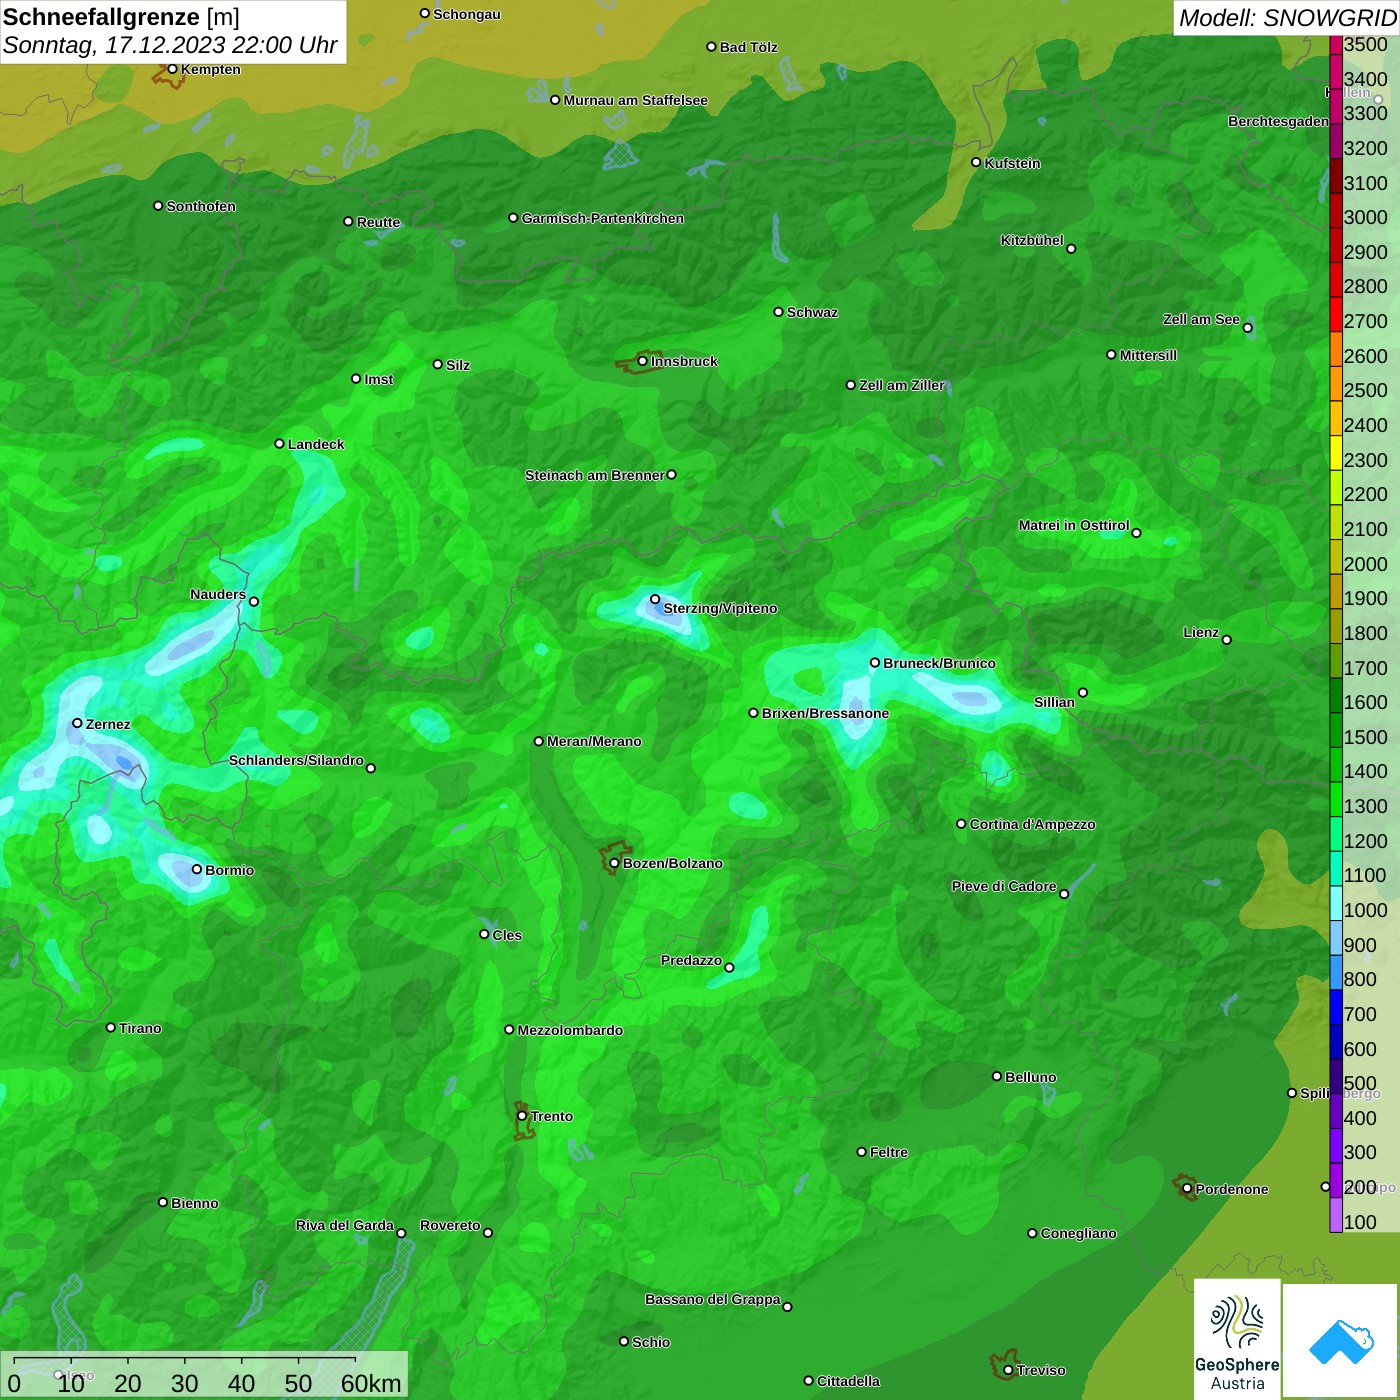1400x1400 pixels.
Task: Click the Garmisch-Partenkirchen label
Action: (x=603, y=218)
